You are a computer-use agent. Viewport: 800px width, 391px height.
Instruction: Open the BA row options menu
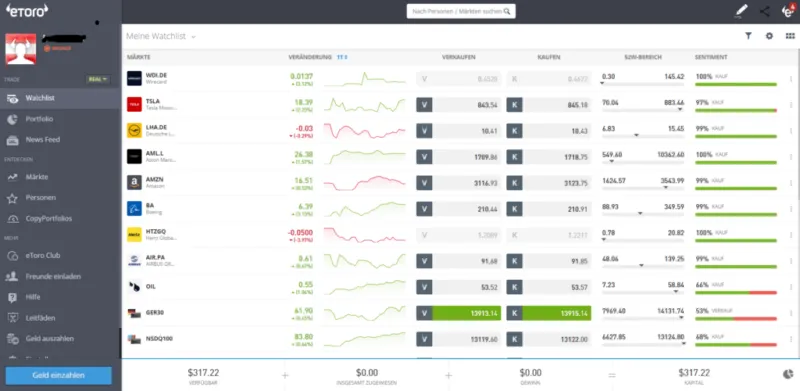pos(791,209)
